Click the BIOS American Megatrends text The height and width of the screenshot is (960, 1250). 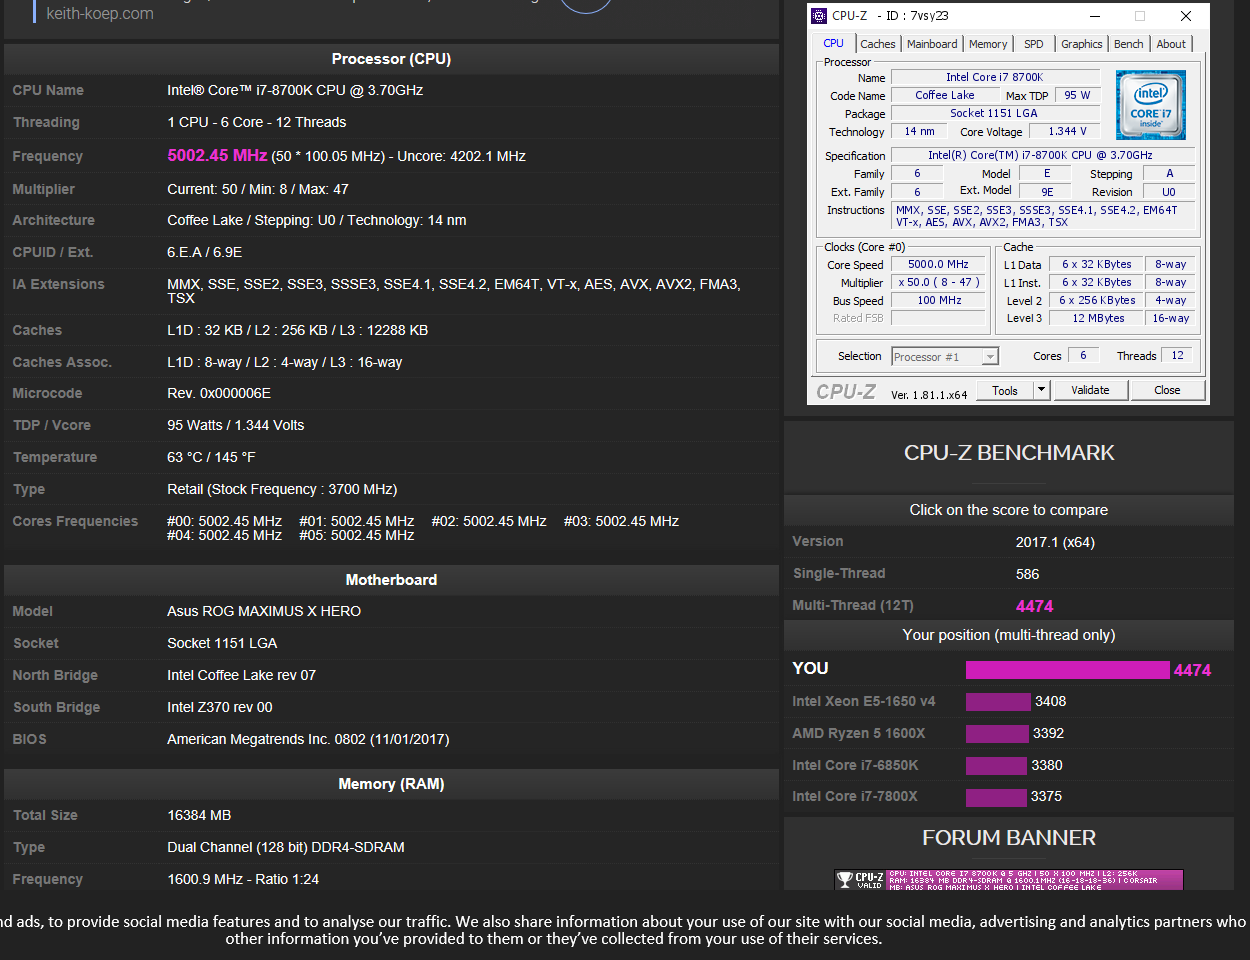[x=308, y=739]
